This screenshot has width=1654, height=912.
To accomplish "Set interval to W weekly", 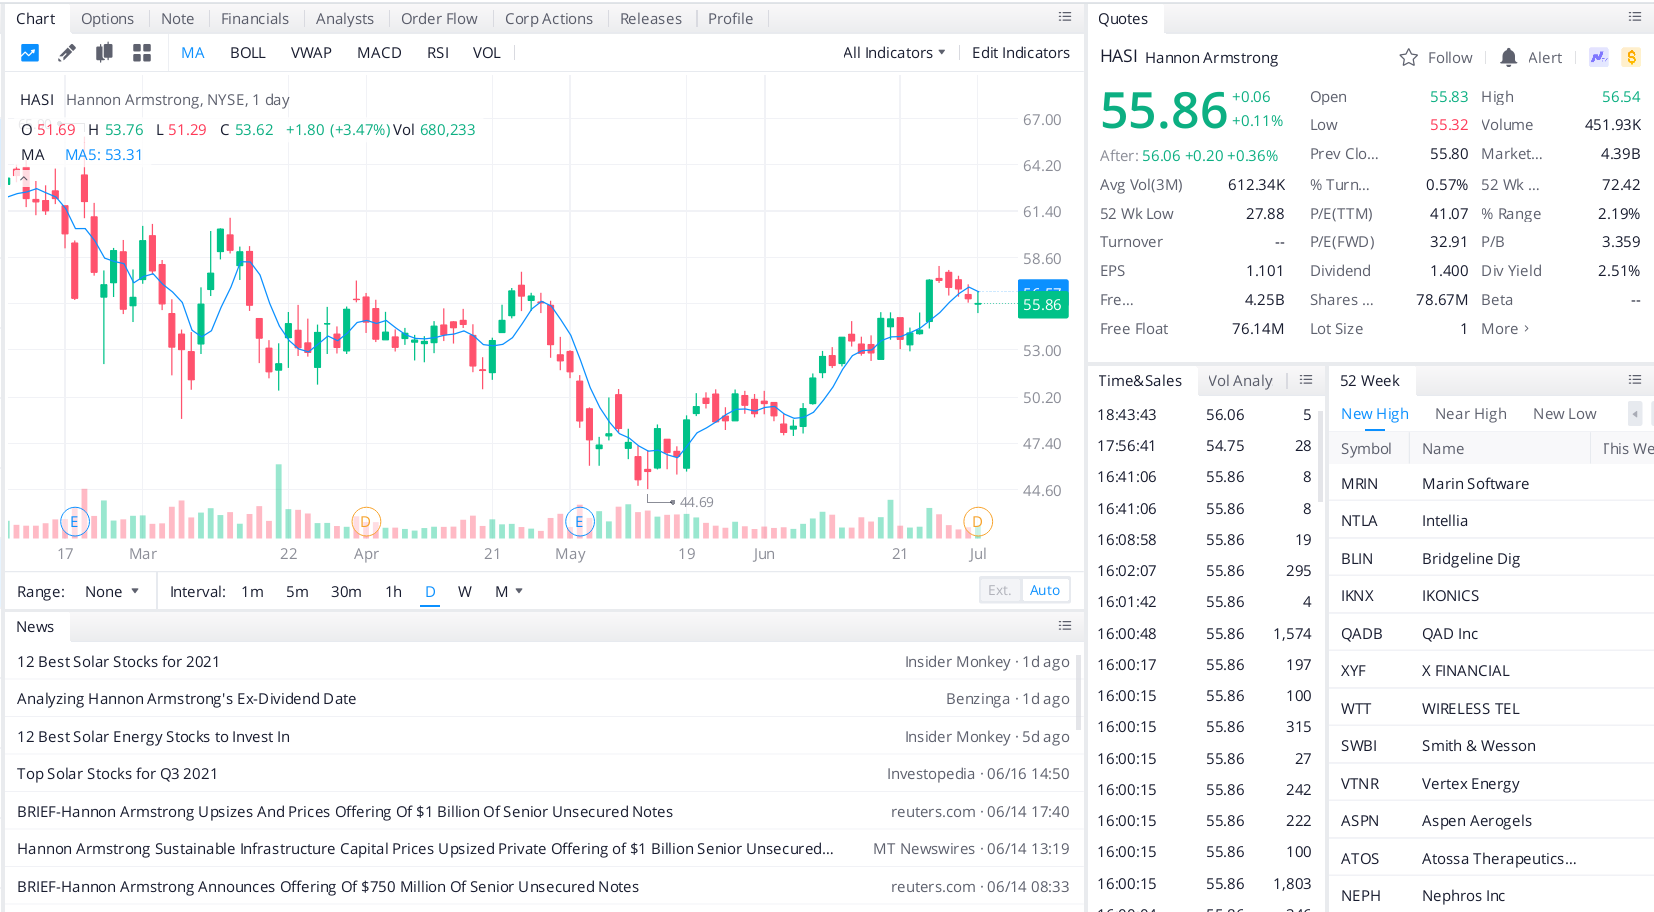I will [465, 592].
